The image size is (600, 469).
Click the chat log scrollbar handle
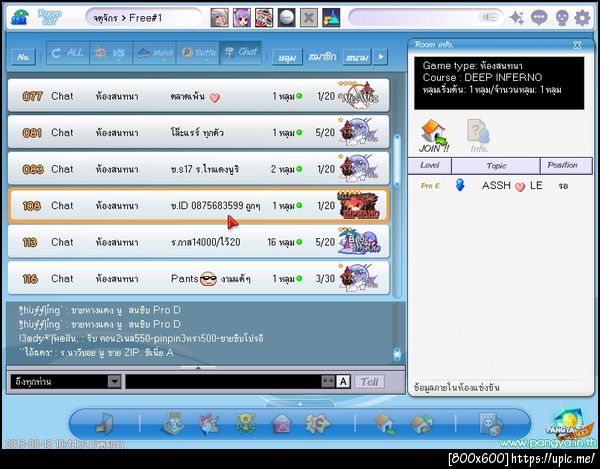tap(397, 354)
